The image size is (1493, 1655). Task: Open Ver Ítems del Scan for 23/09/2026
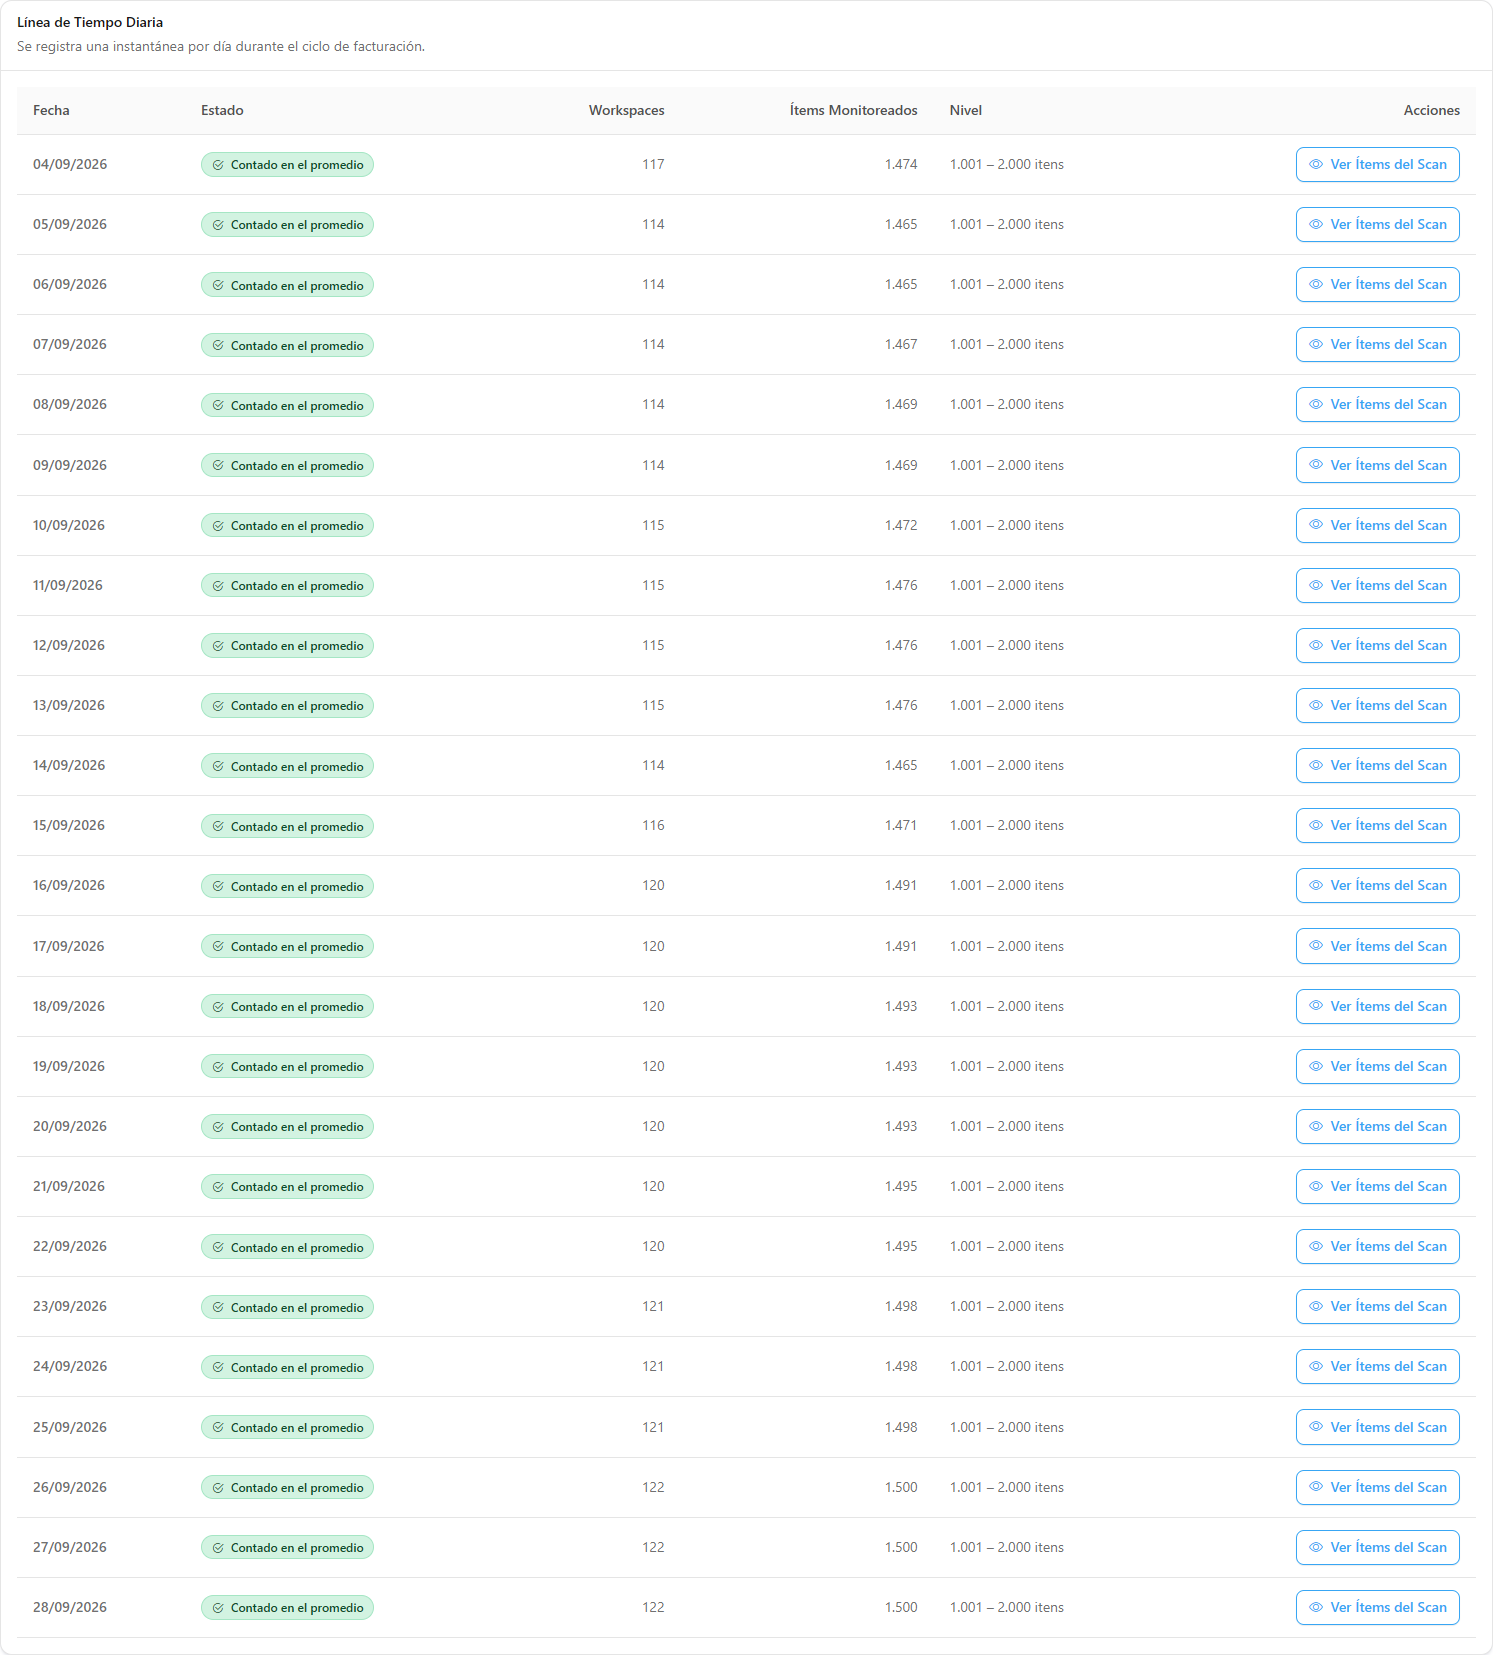(1377, 1306)
